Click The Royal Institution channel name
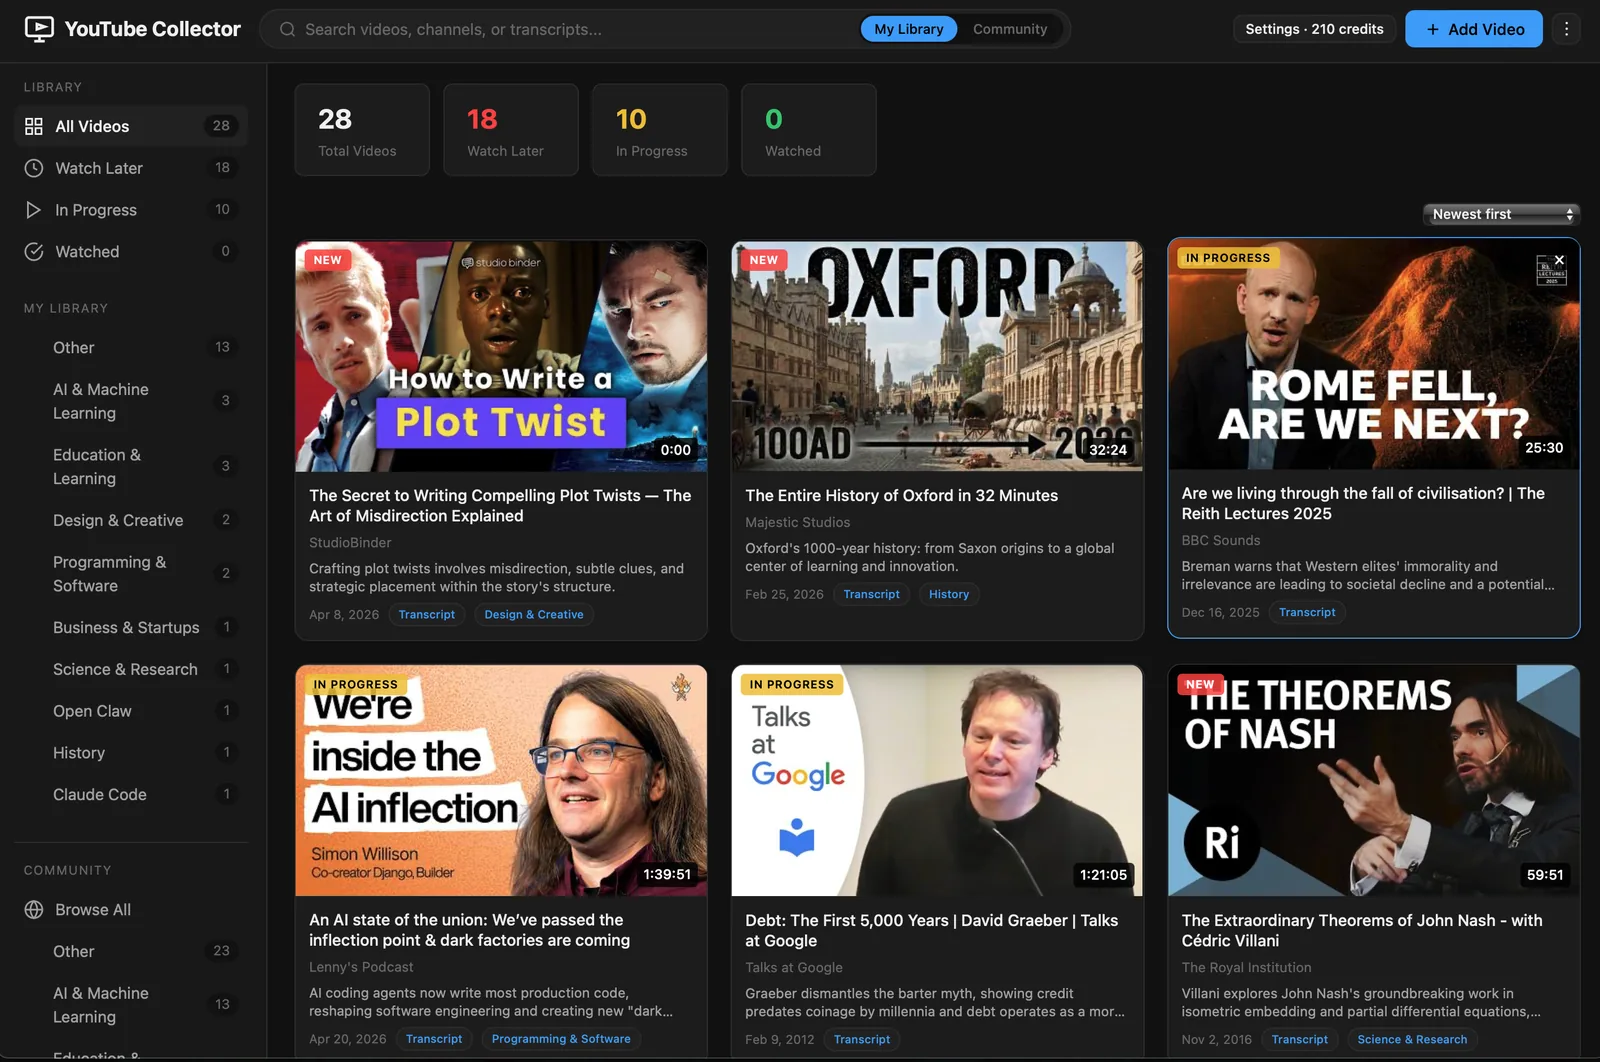Viewport: 1600px width, 1062px height. click(x=1246, y=967)
